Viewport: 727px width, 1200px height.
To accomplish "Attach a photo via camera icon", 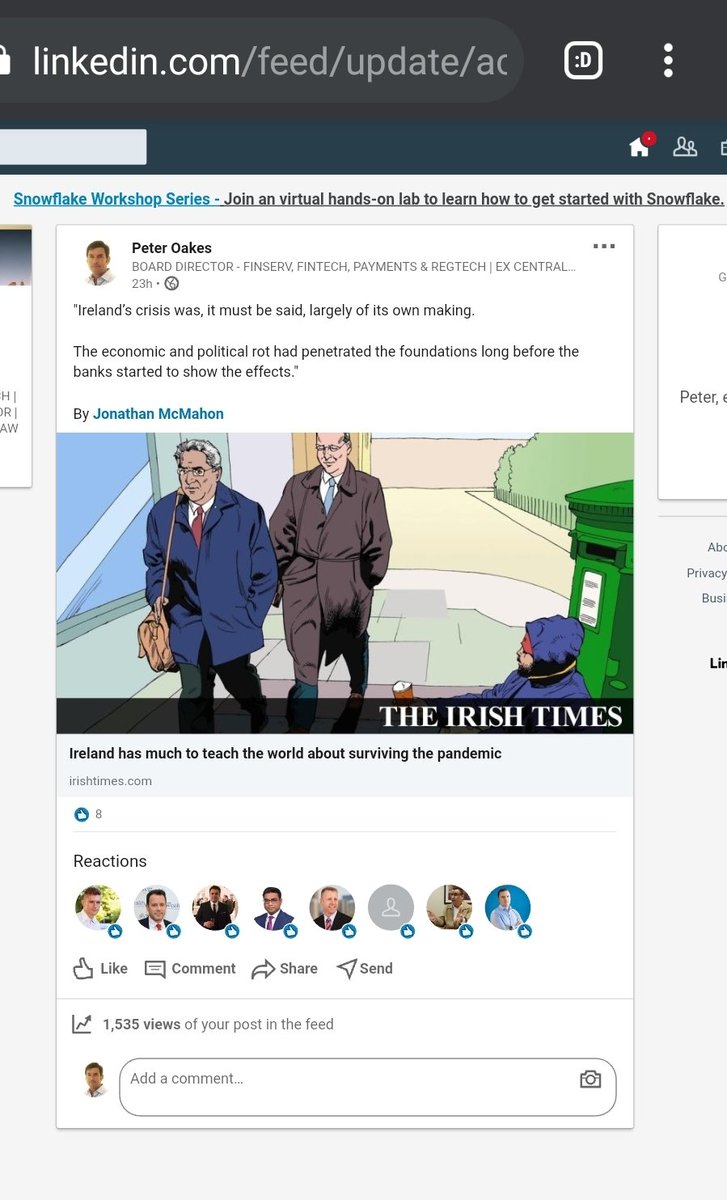I will [591, 1079].
